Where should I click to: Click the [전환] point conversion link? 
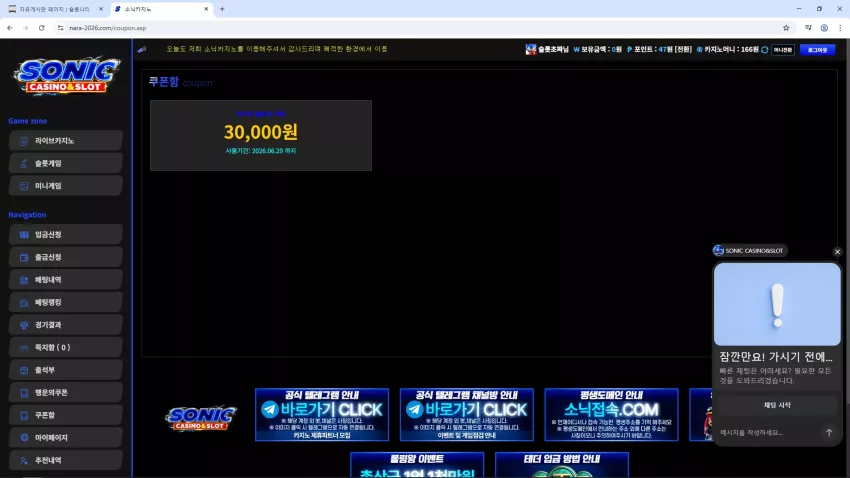[683, 49]
